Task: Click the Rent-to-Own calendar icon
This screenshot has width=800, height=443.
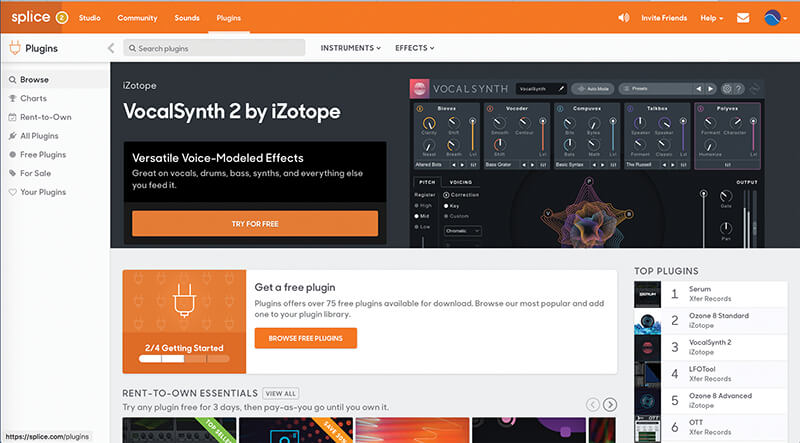Action: (13, 117)
